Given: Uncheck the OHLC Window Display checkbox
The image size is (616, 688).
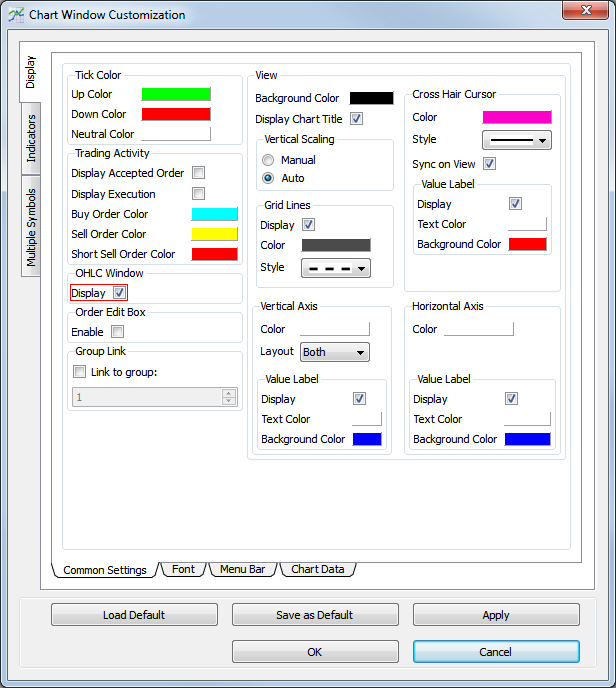Looking at the screenshot, I should pyautogui.click(x=119, y=293).
